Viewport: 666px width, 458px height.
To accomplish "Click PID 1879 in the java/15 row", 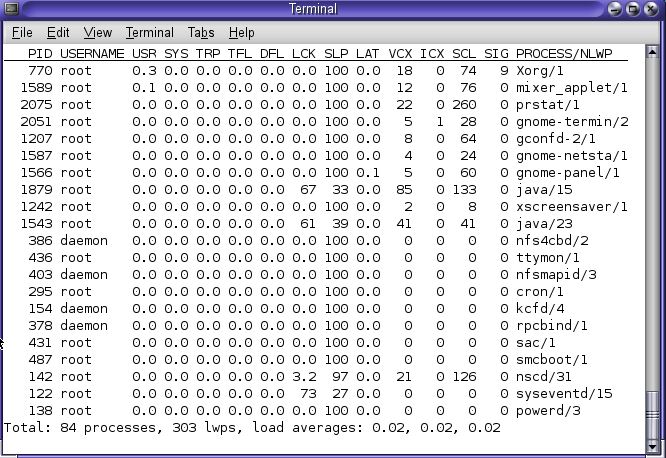I will click(37, 189).
